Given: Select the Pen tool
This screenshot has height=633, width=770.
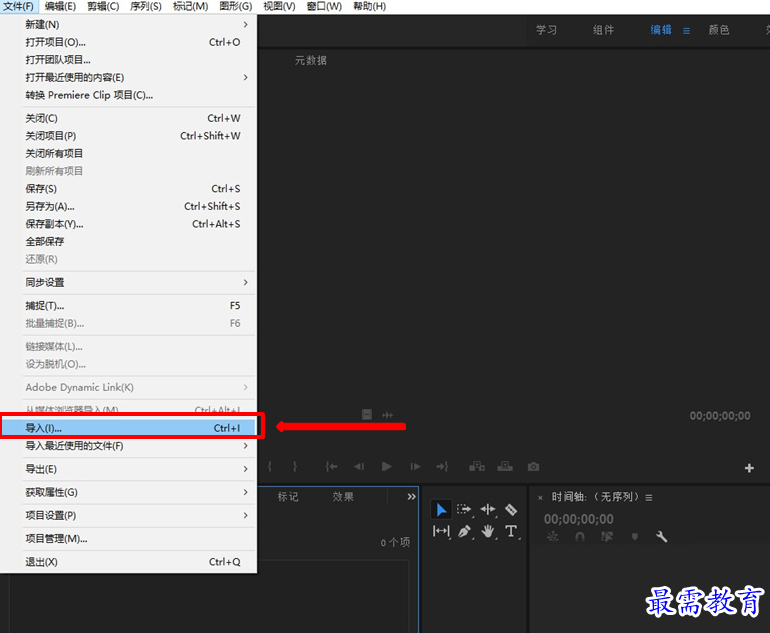Looking at the screenshot, I should [x=464, y=531].
